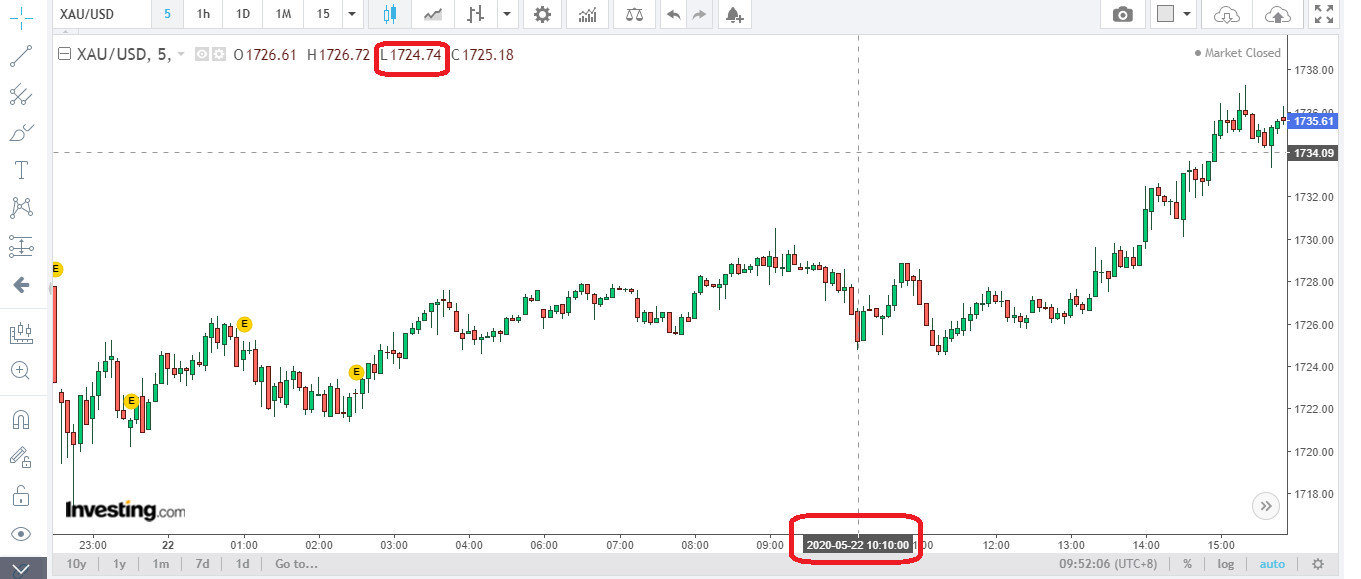
Task: Click the zoom in magnifier tool
Action: pos(21,370)
